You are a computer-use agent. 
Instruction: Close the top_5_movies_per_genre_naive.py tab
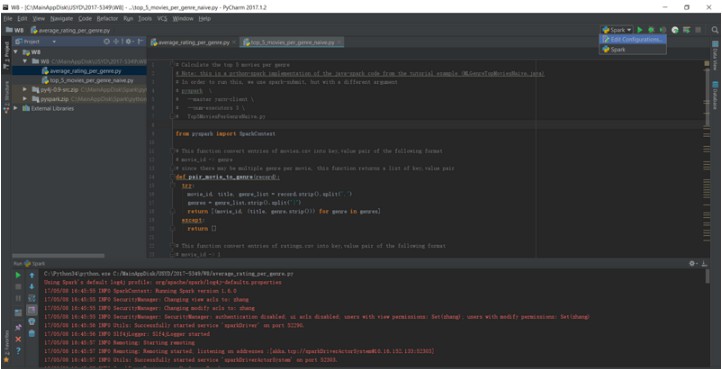(339, 42)
